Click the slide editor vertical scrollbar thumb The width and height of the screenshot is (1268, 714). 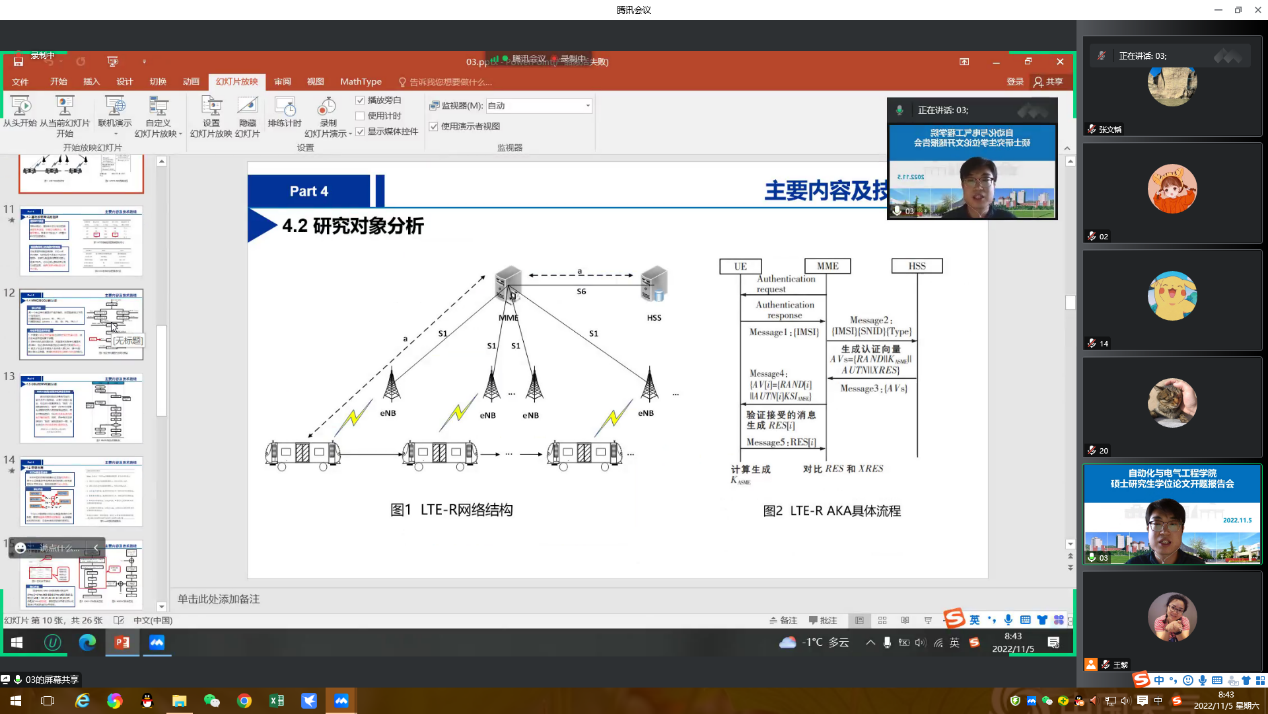coord(1069,303)
